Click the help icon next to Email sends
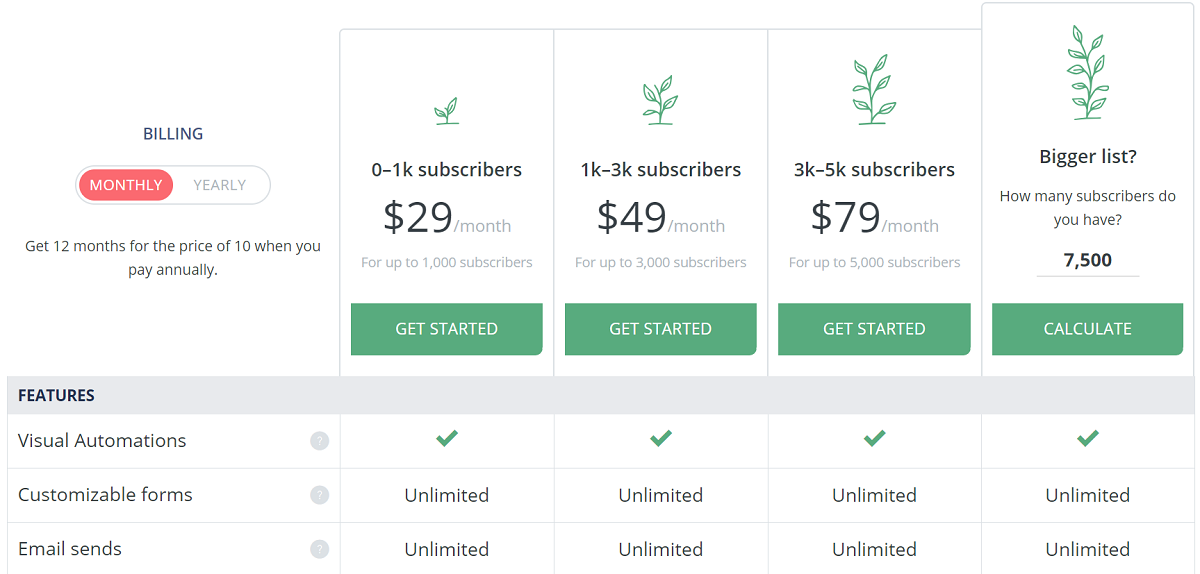The width and height of the screenshot is (1200, 574). pyautogui.click(x=319, y=549)
